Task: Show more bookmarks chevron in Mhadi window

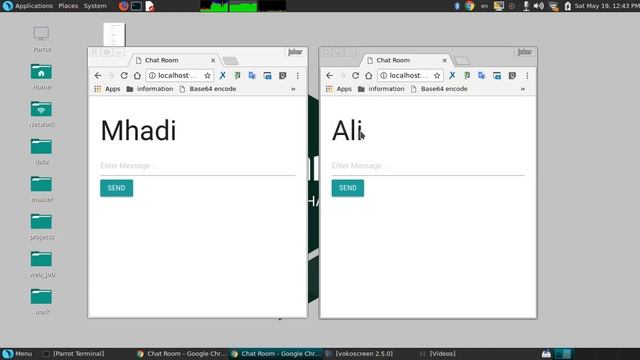Action: [x=293, y=89]
